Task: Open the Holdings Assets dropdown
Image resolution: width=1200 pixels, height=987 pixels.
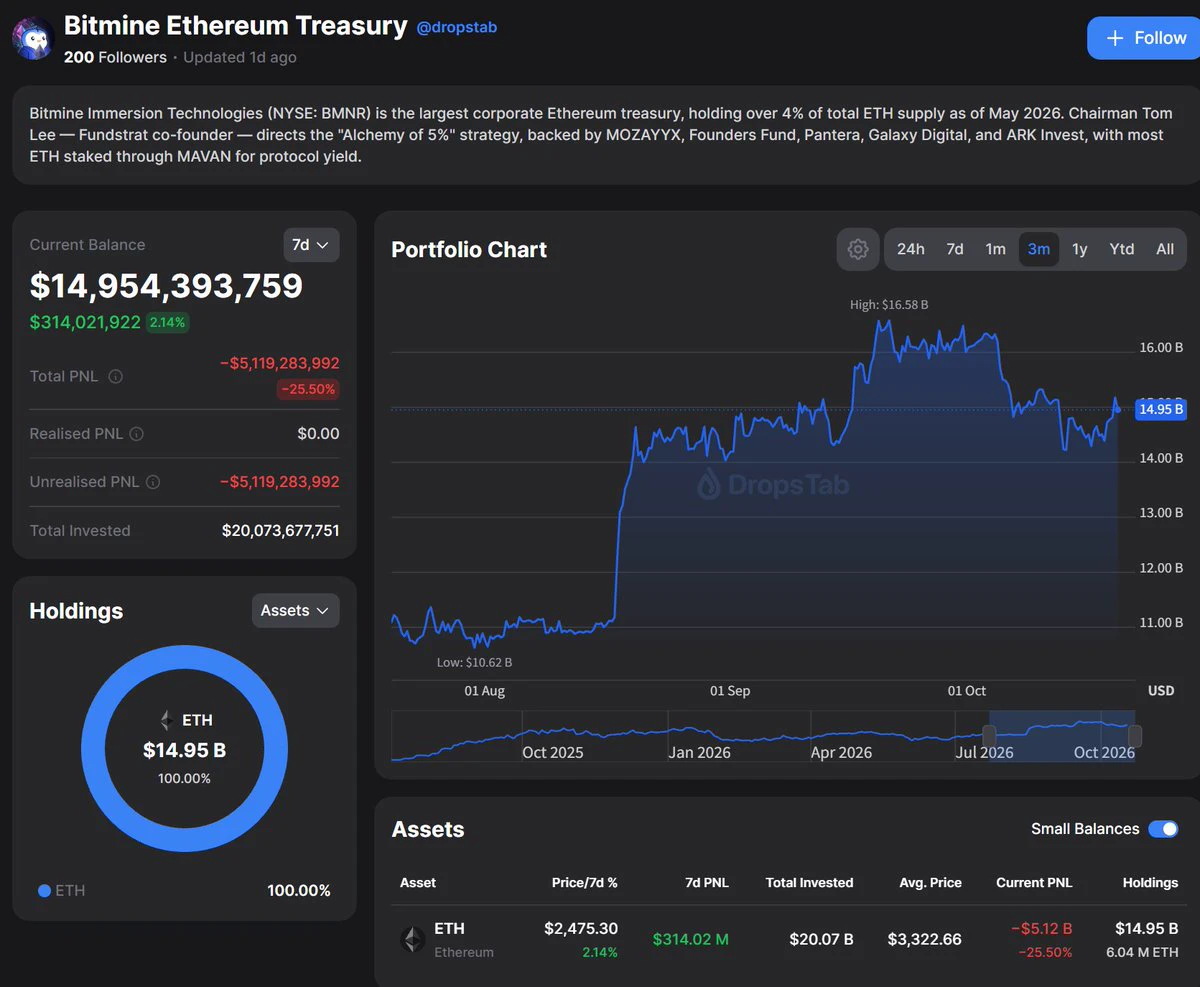Action: [x=295, y=611]
